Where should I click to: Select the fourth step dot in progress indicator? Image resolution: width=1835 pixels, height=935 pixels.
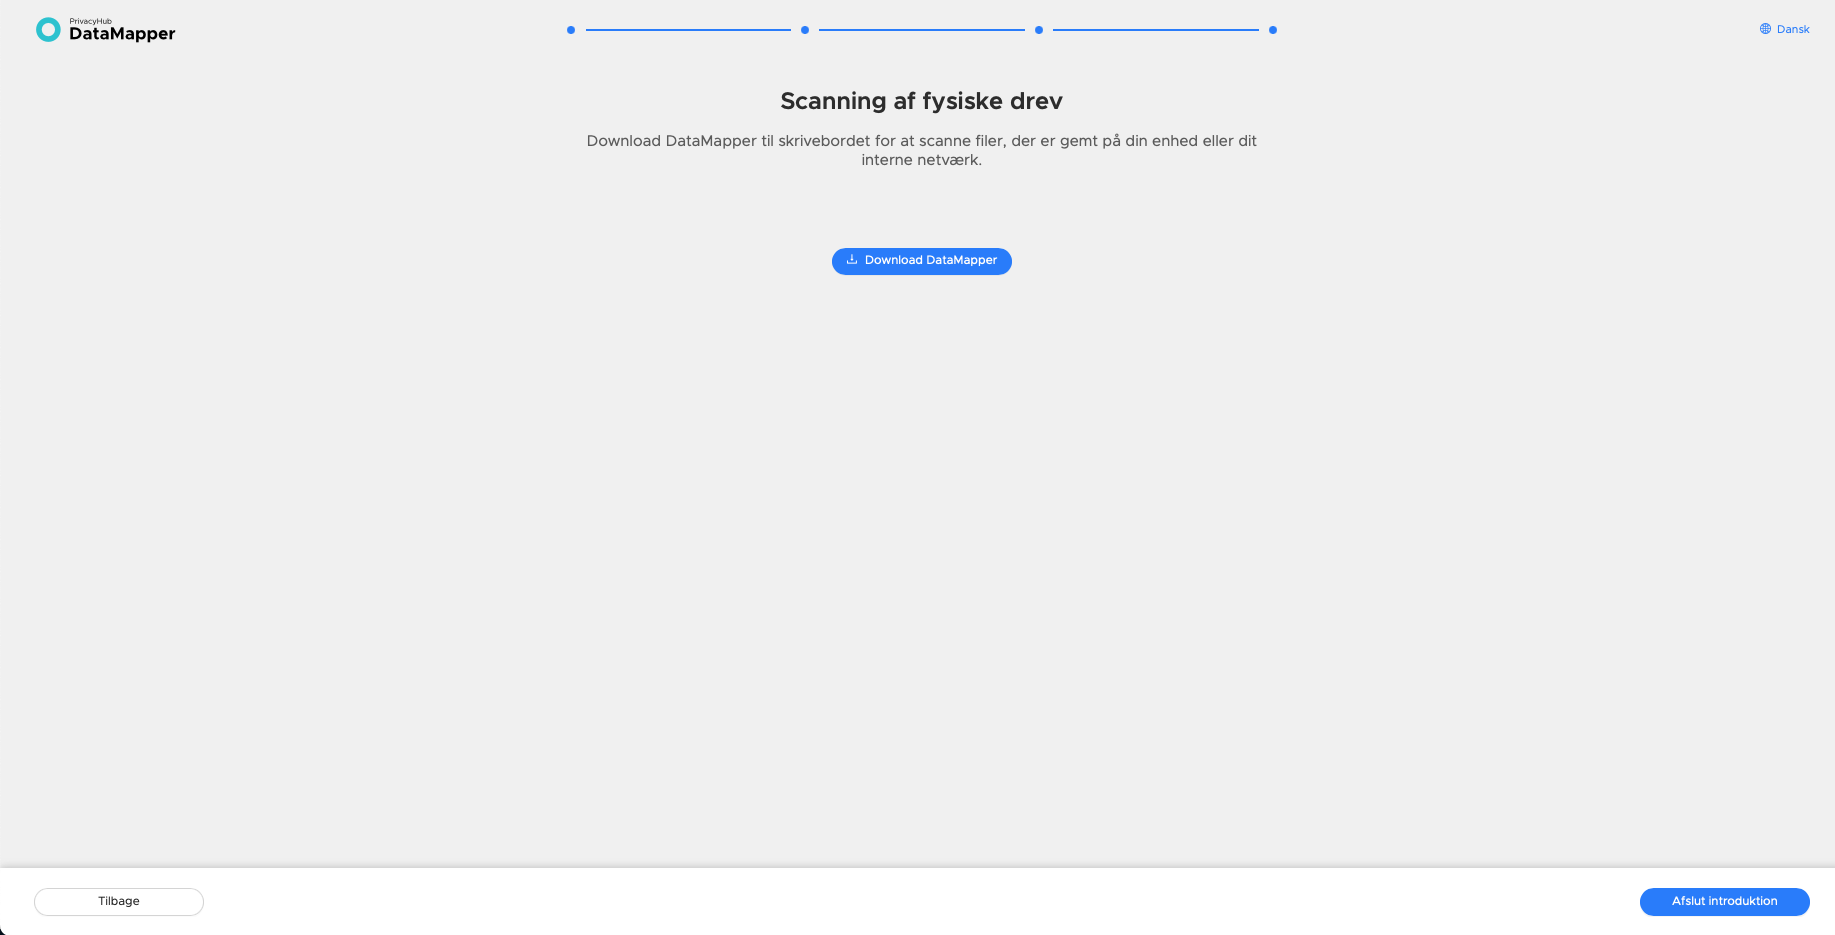[1273, 30]
